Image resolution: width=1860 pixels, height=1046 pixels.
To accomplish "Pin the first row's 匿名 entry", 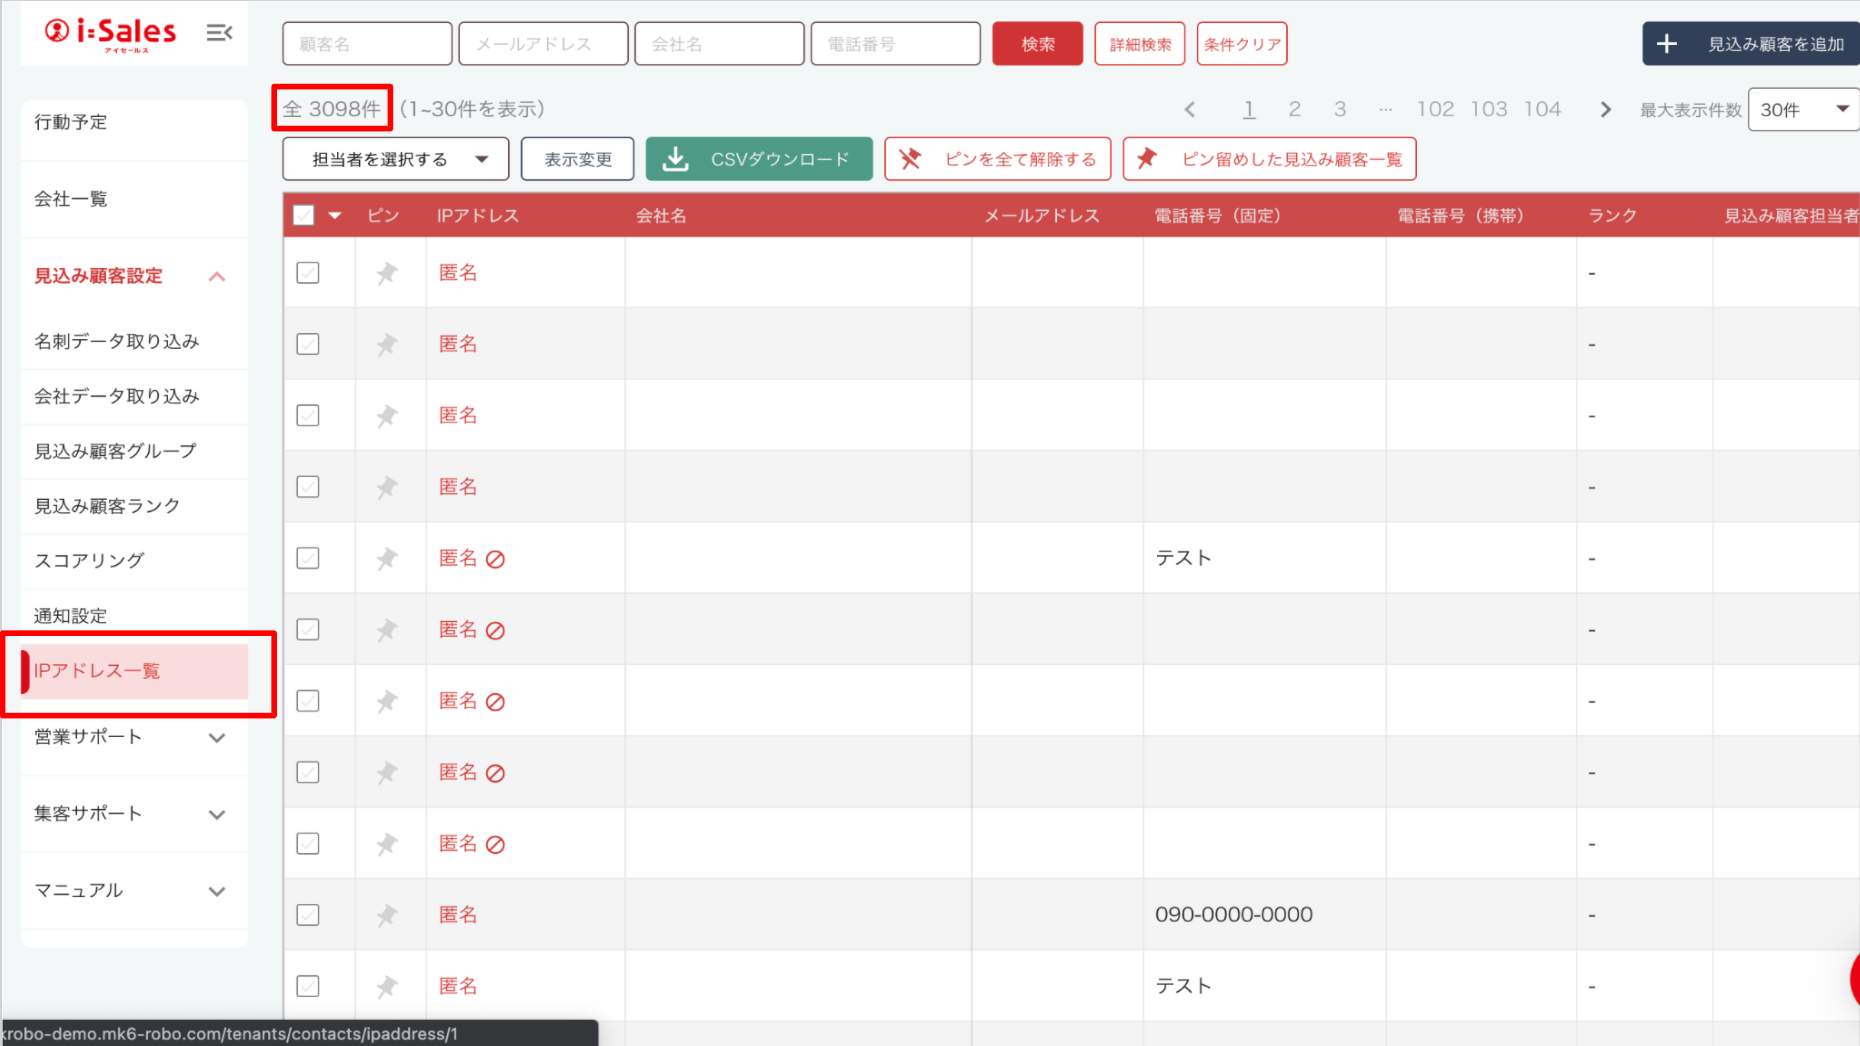I will point(387,273).
